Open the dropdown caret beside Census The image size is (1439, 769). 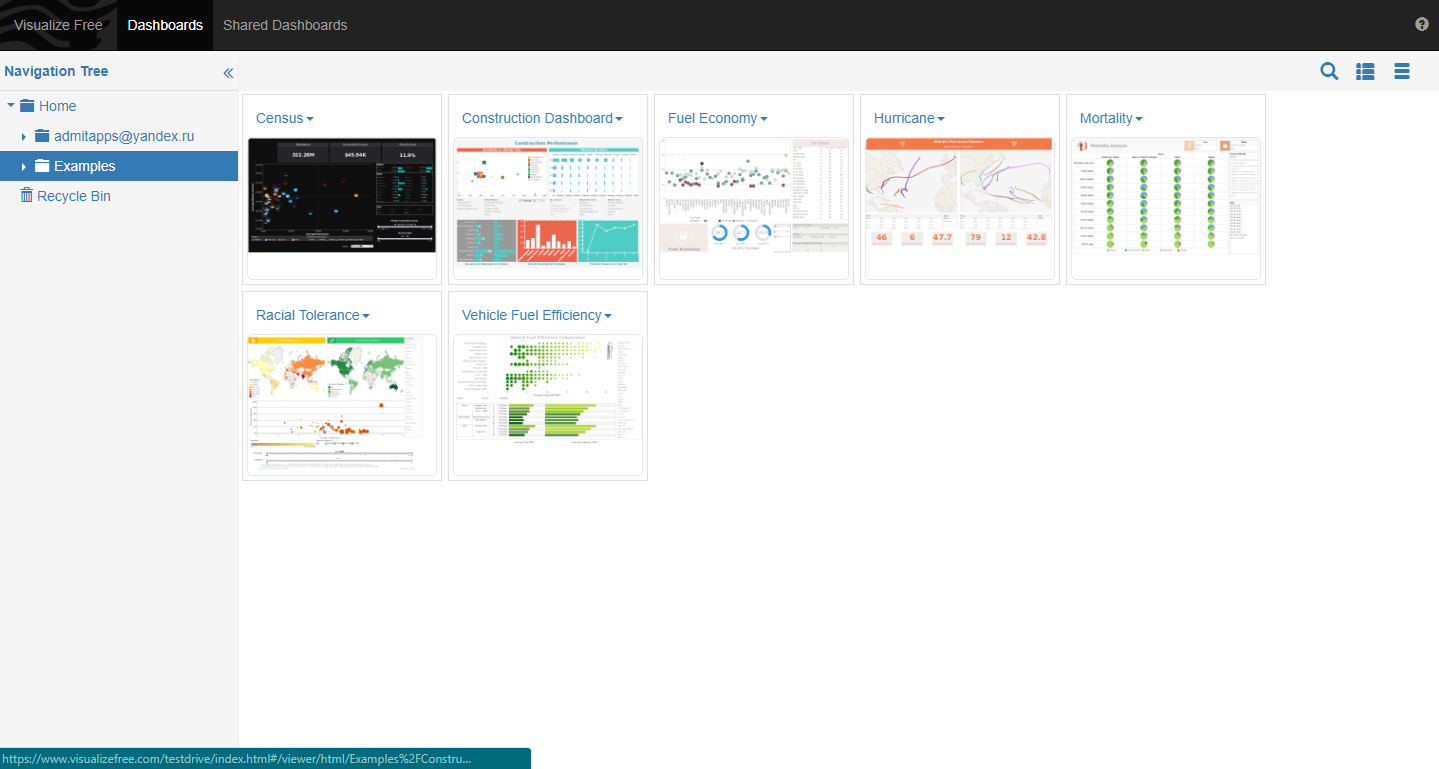tap(310, 119)
